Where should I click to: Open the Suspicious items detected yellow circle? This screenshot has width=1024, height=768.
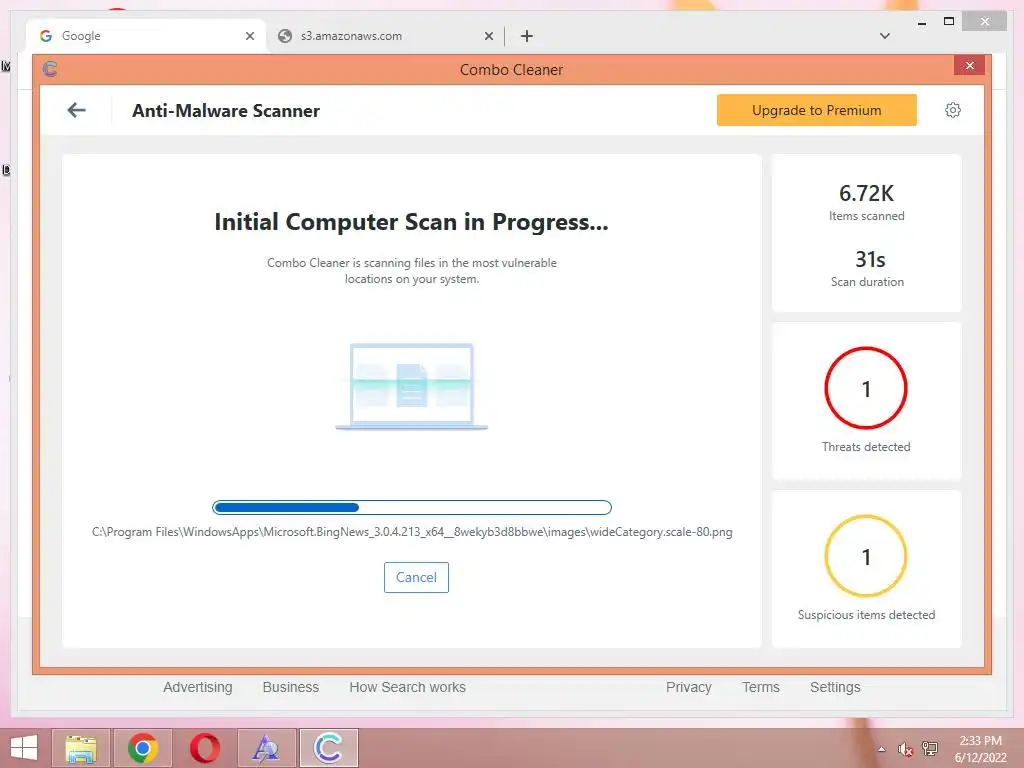tap(866, 556)
